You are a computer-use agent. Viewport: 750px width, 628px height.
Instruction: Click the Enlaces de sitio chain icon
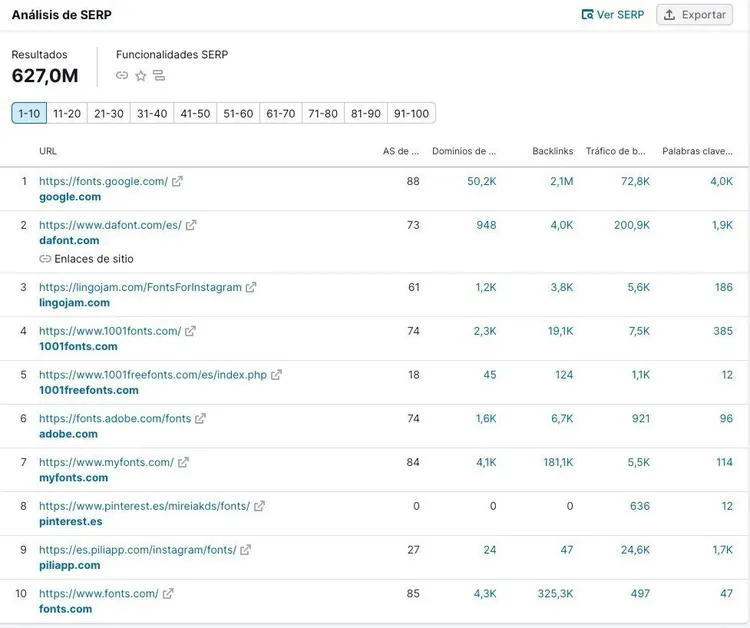click(x=45, y=259)
